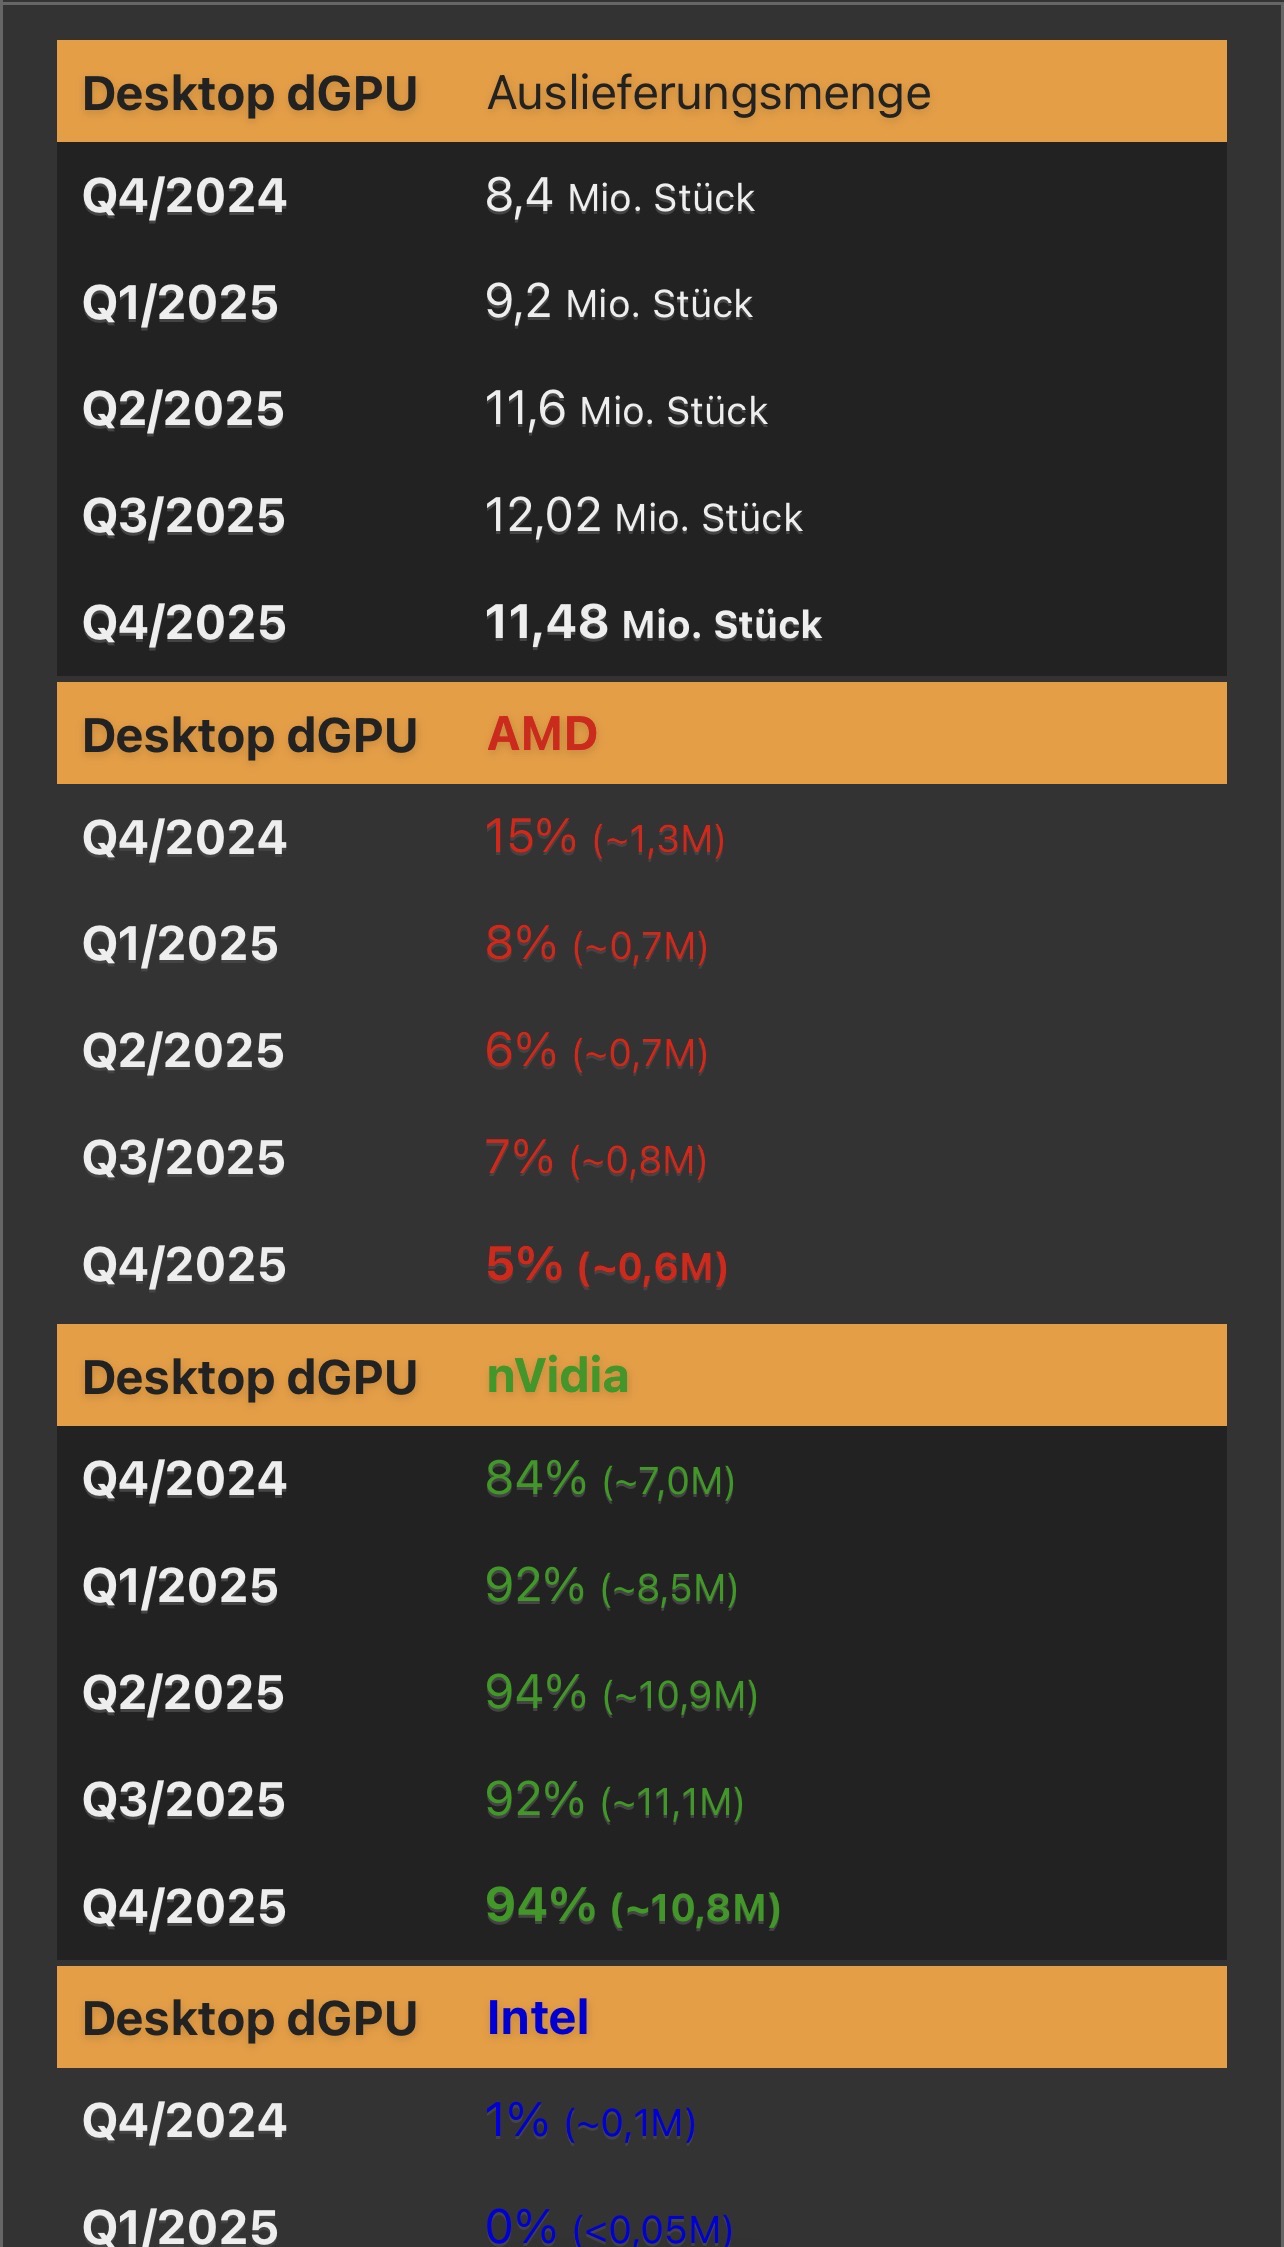
Task: Select nVidia's bold 94% (~10,8M) value
Action: [x=633, y=1907]
